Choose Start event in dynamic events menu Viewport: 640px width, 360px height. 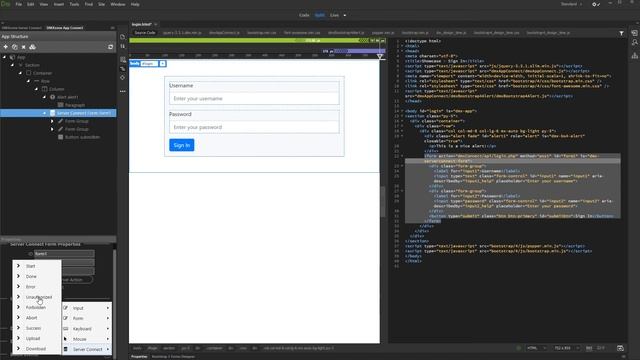click(37, 266)
